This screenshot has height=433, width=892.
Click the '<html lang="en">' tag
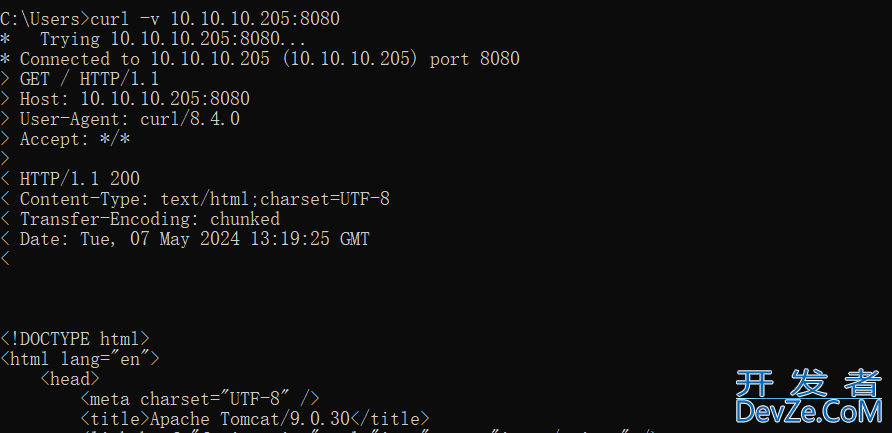tap(80, 359)
